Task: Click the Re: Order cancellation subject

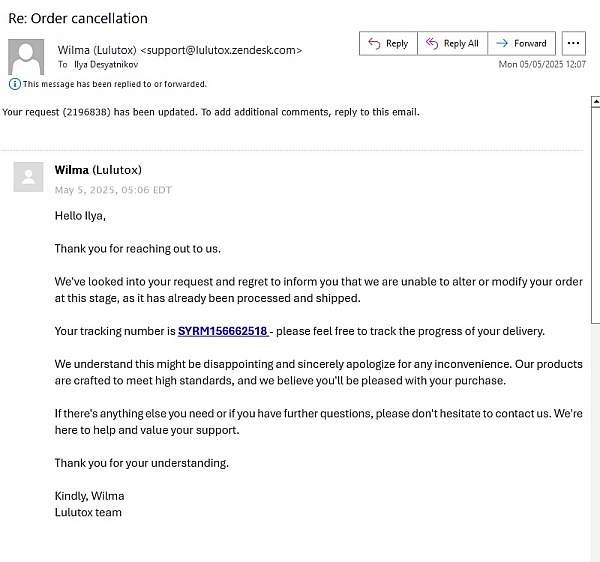Action: [x=78, y=18]
